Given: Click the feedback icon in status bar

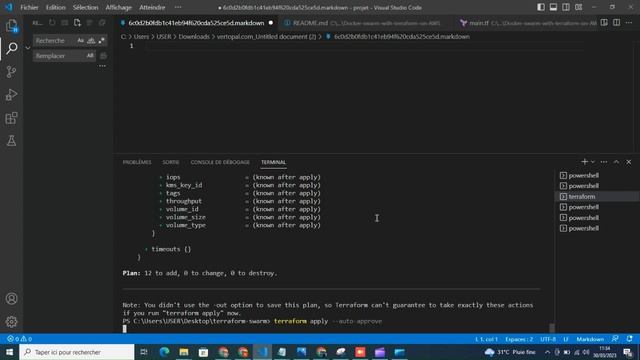Looking at the screenshot, I should pos(615,339).
